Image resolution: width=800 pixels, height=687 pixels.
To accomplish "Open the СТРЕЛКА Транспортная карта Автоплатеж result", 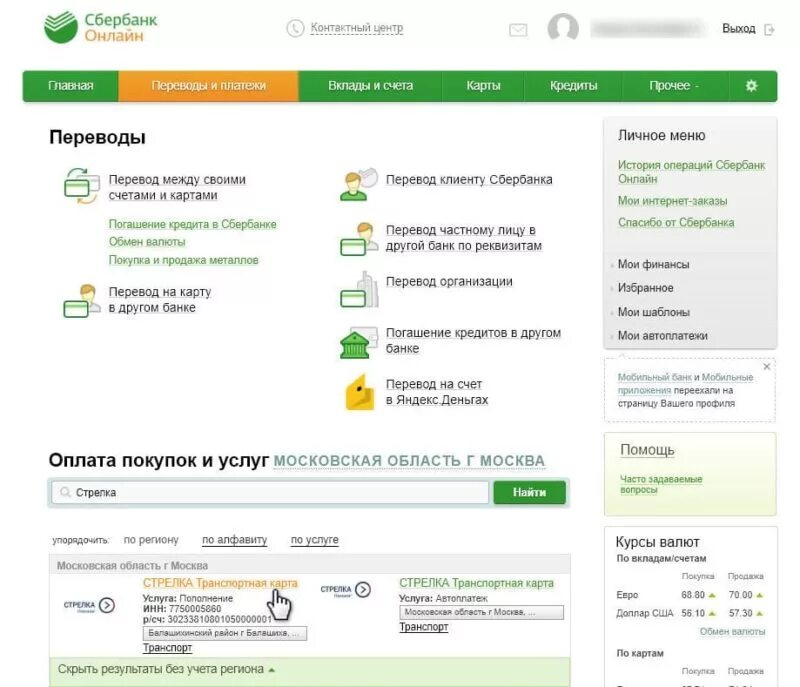I will [476, 583].
